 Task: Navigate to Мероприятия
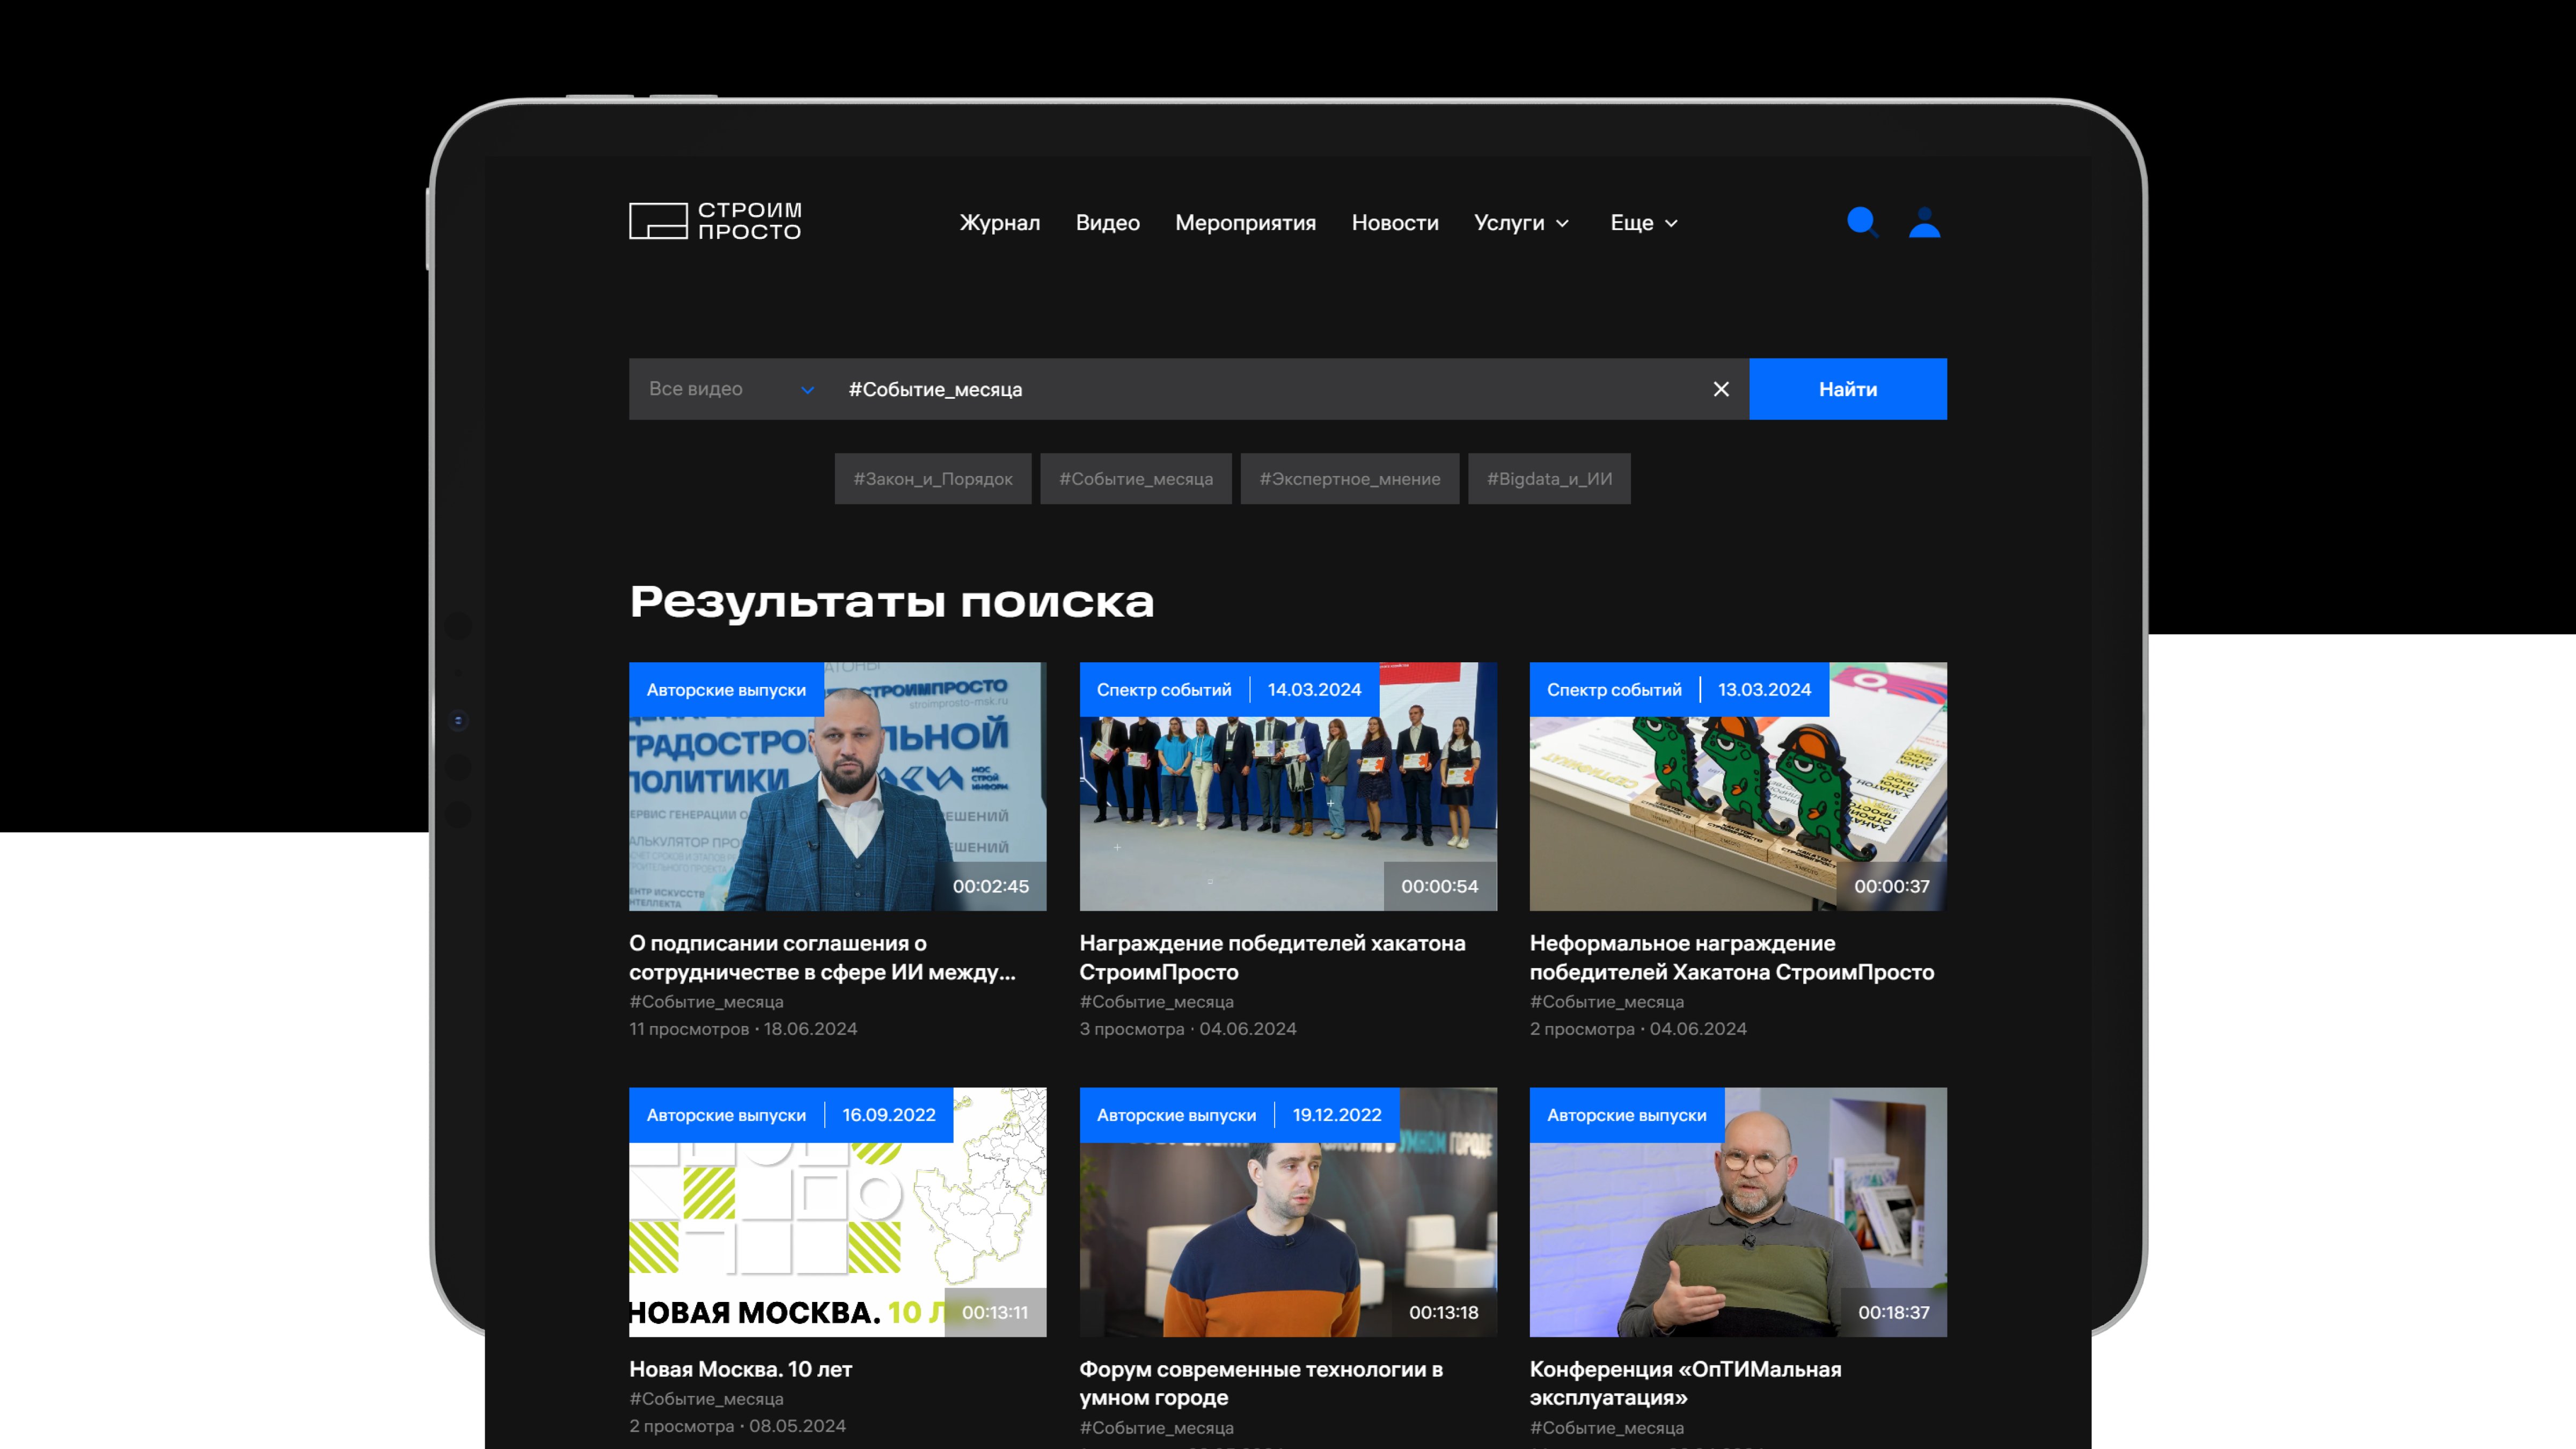1245,223
